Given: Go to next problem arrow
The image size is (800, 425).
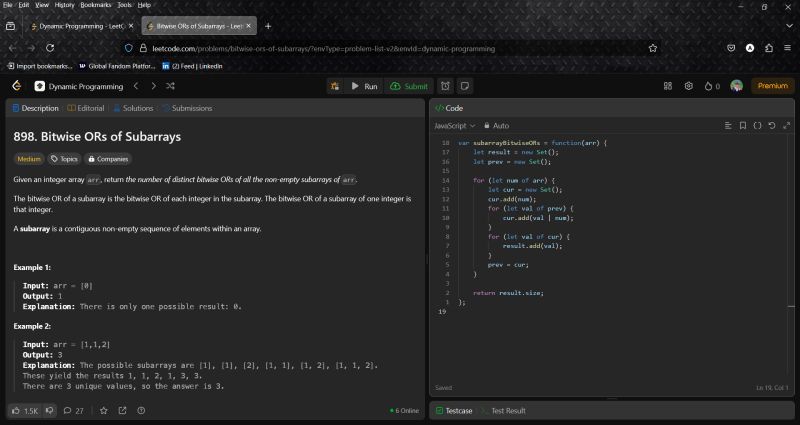Looking at the screenshot, I should point(153,86).
